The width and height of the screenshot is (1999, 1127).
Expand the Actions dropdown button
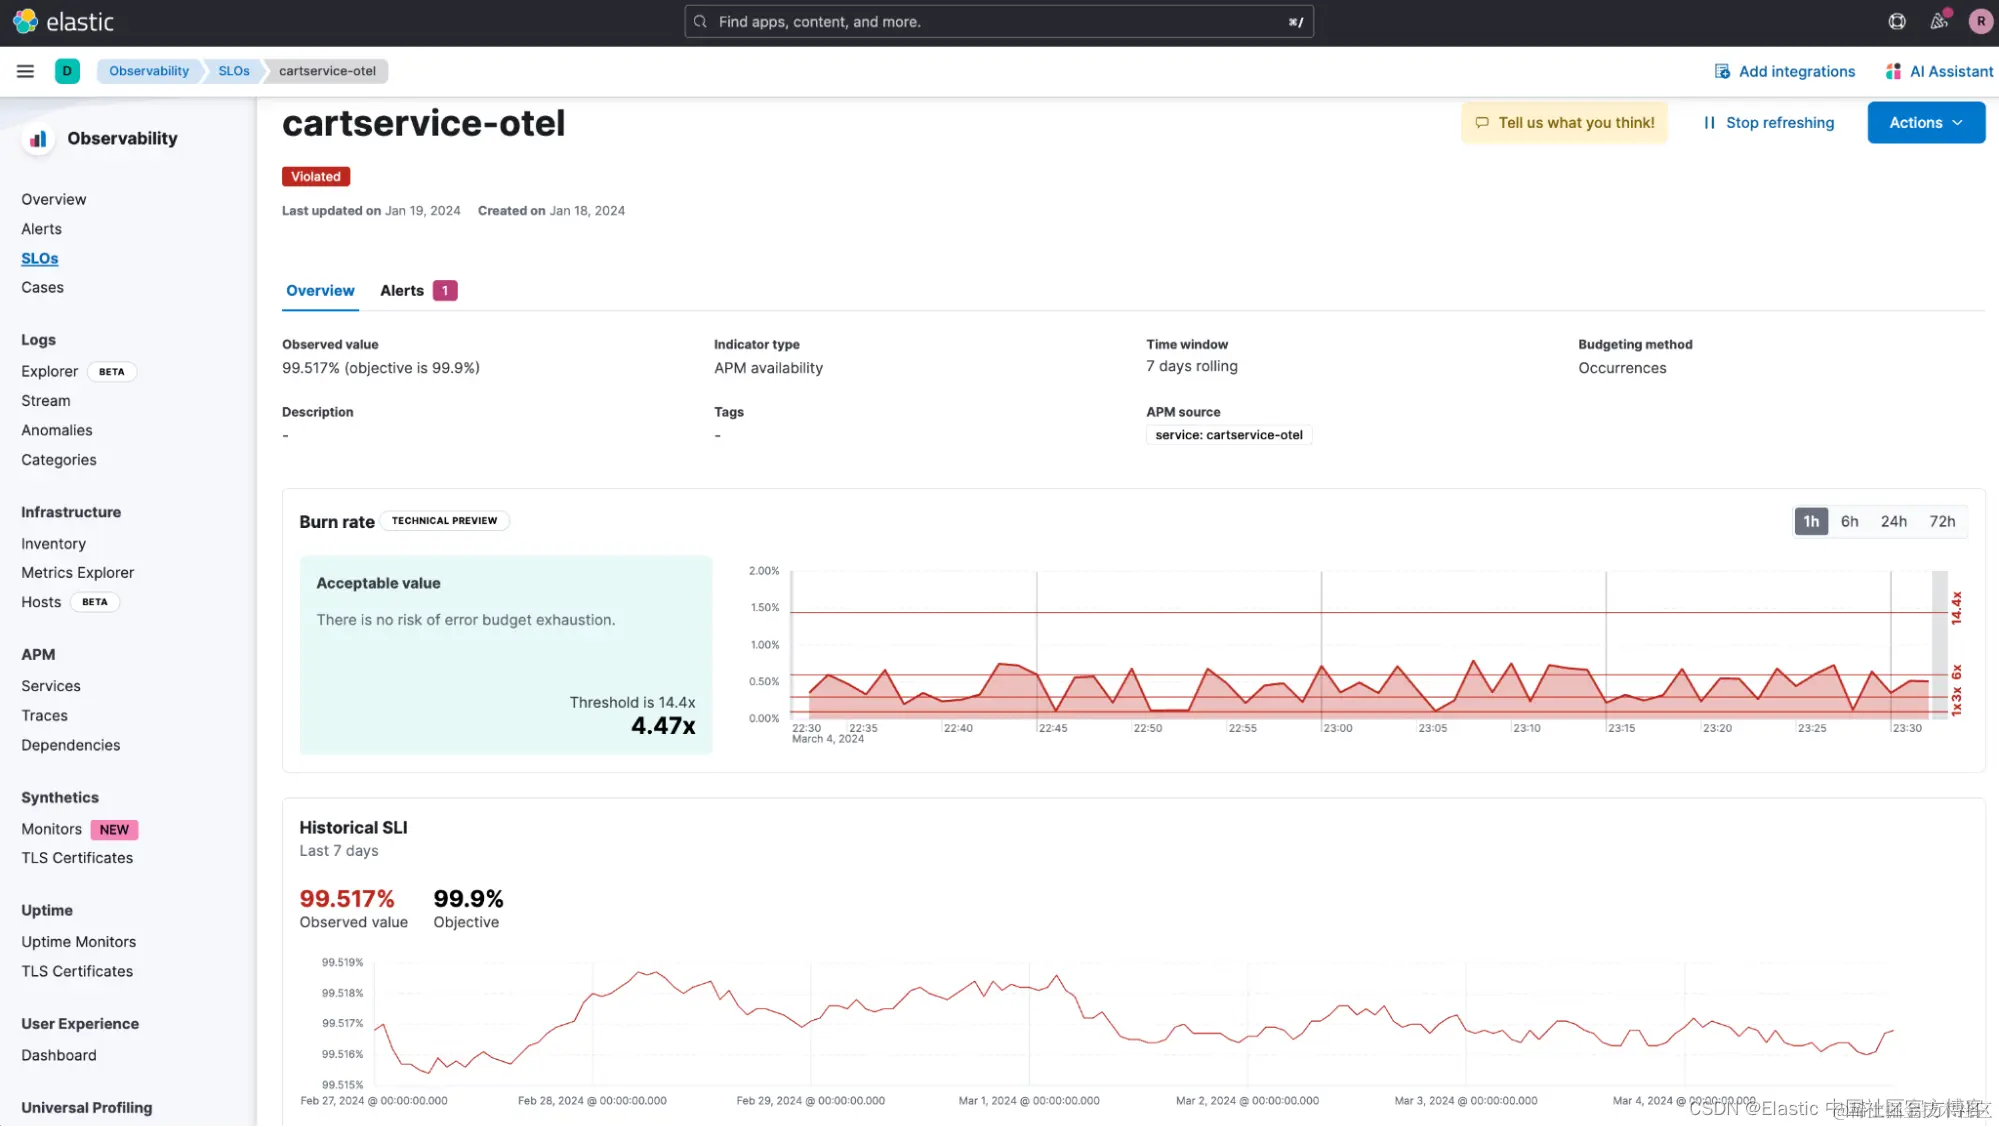(x=1925, y=123)
